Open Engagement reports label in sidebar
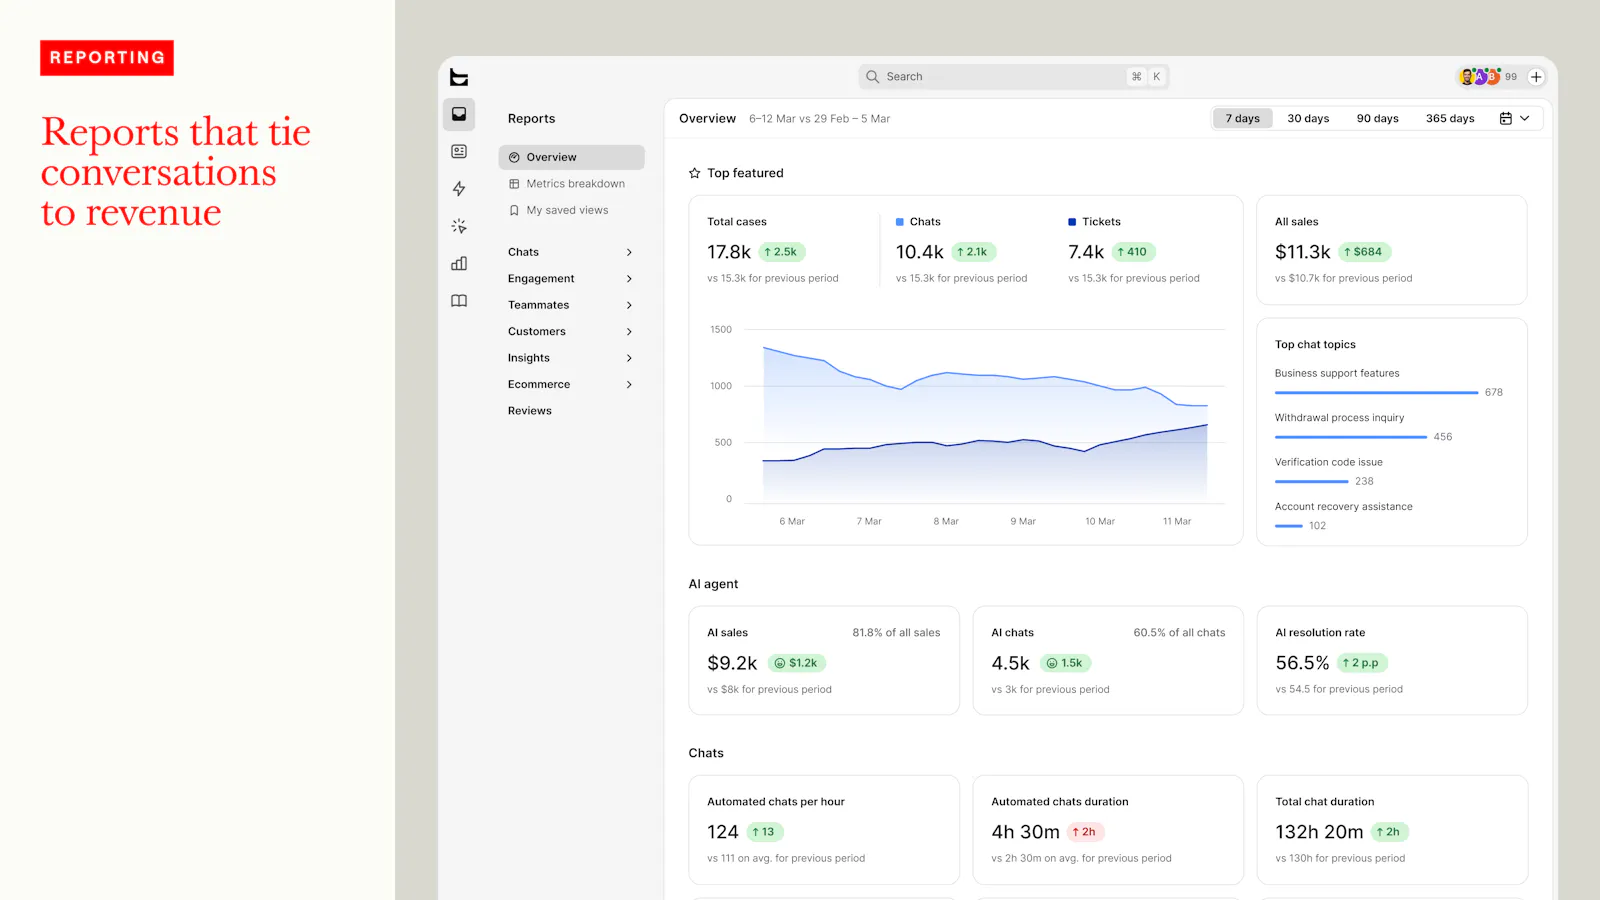Image resolution: width=1600 pixels, height=900 pixels. (541, 279)
